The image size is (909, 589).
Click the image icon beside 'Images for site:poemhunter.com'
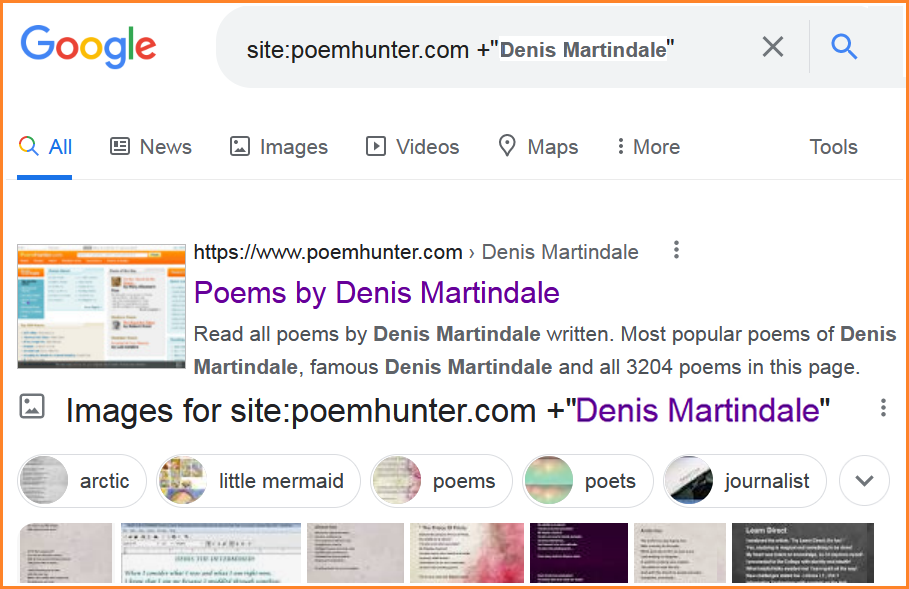(x=33, y=407)
